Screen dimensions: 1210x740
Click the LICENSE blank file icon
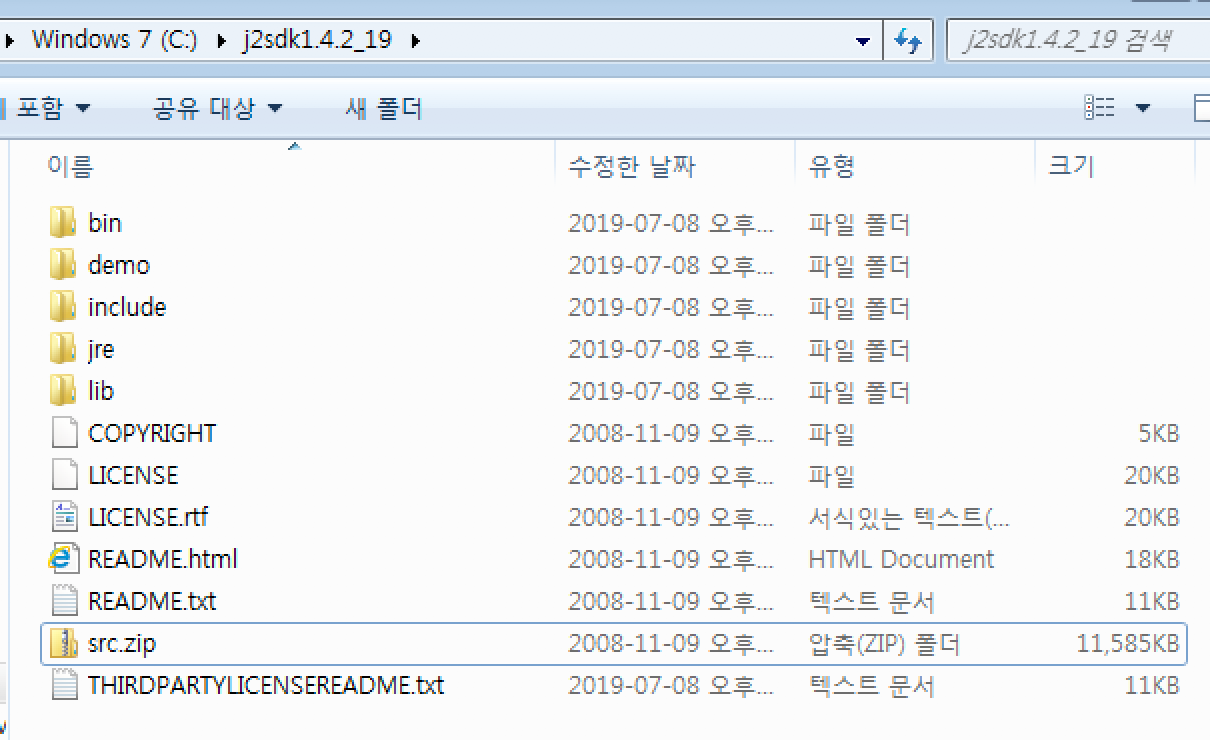coord(63,475)
